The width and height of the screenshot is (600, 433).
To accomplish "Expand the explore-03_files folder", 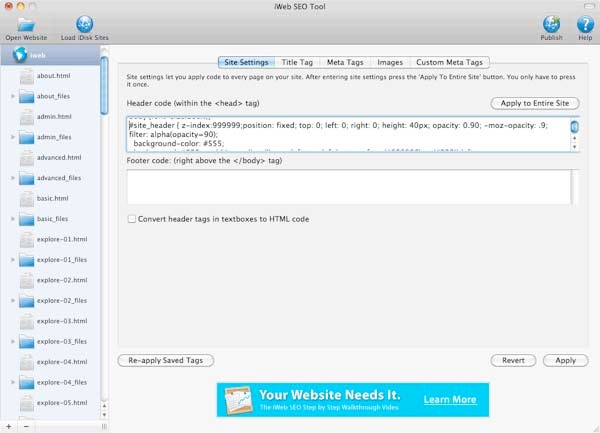I will pos(13,342).
